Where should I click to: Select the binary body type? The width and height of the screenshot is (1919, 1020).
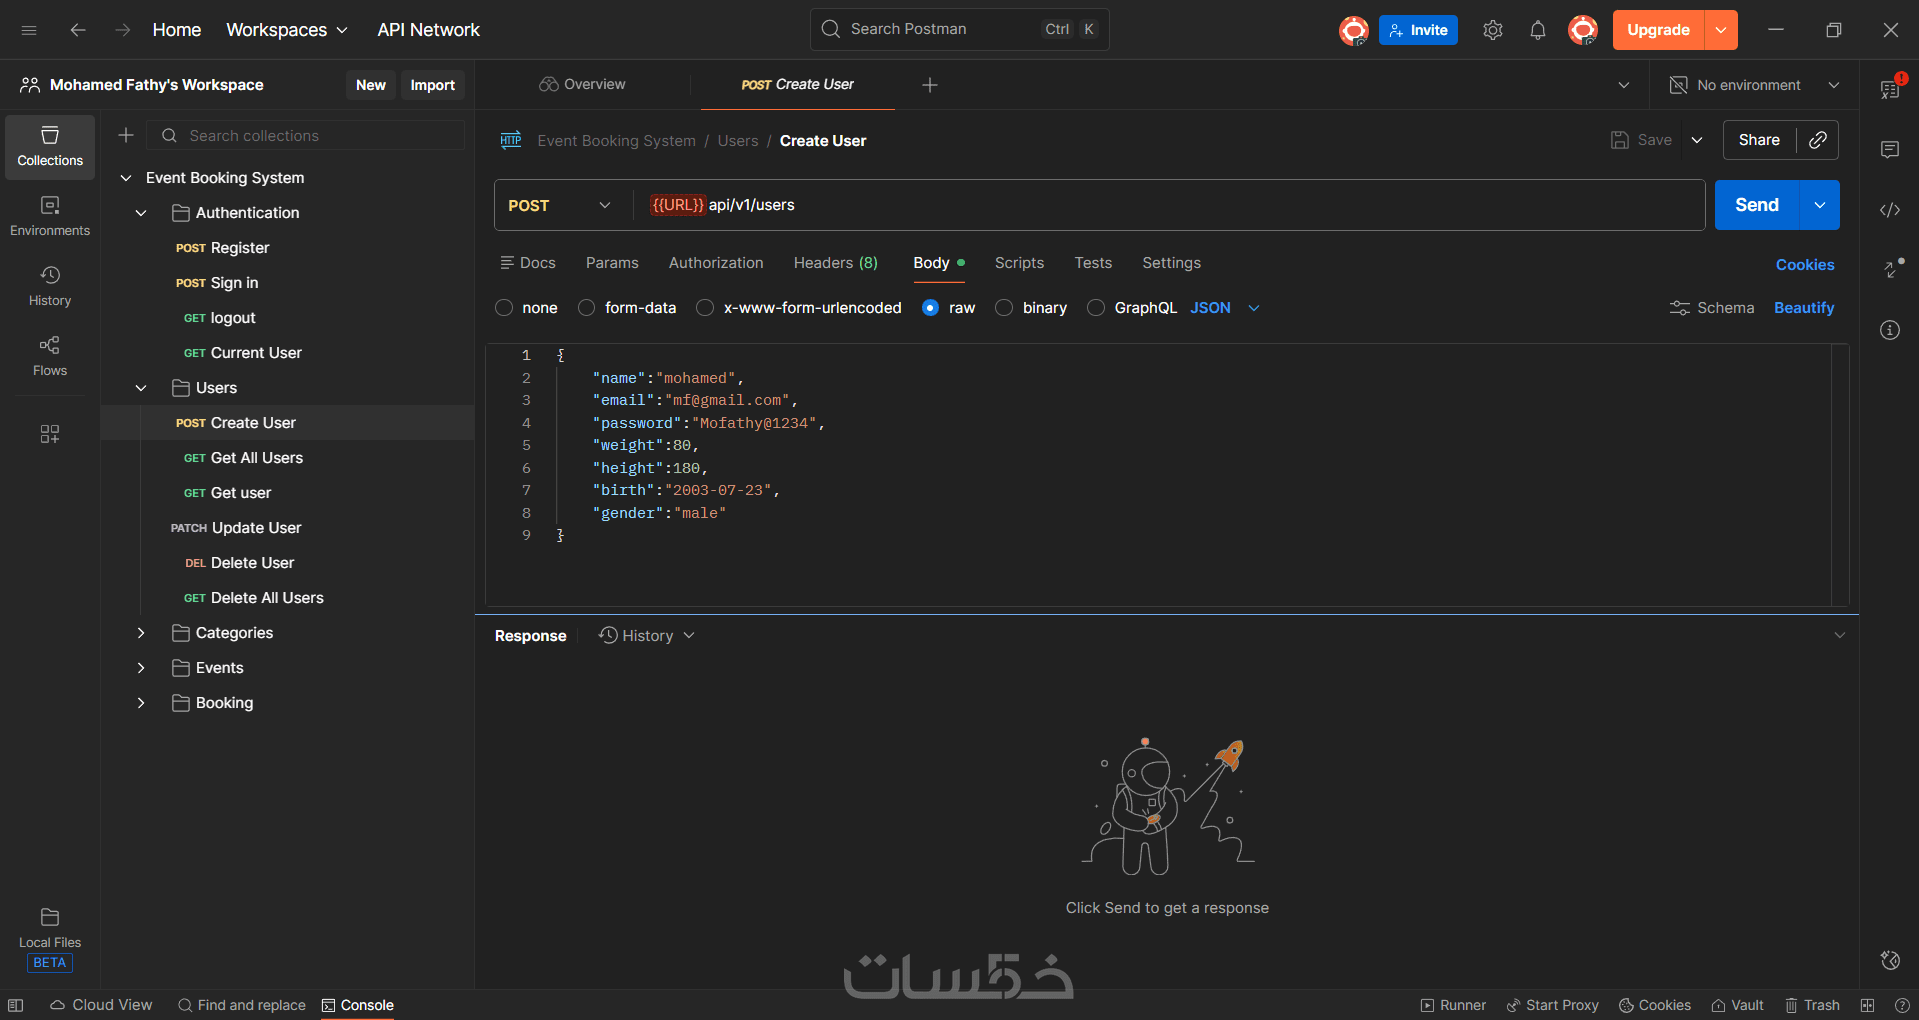pos(1004,308)
